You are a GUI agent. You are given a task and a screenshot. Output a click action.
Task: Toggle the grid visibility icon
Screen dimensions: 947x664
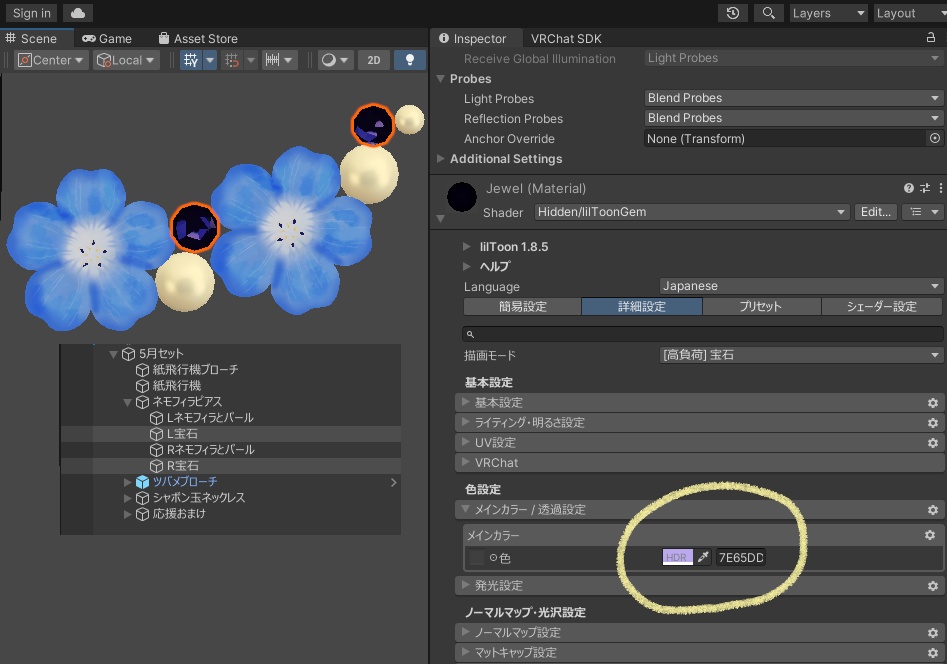191,60
